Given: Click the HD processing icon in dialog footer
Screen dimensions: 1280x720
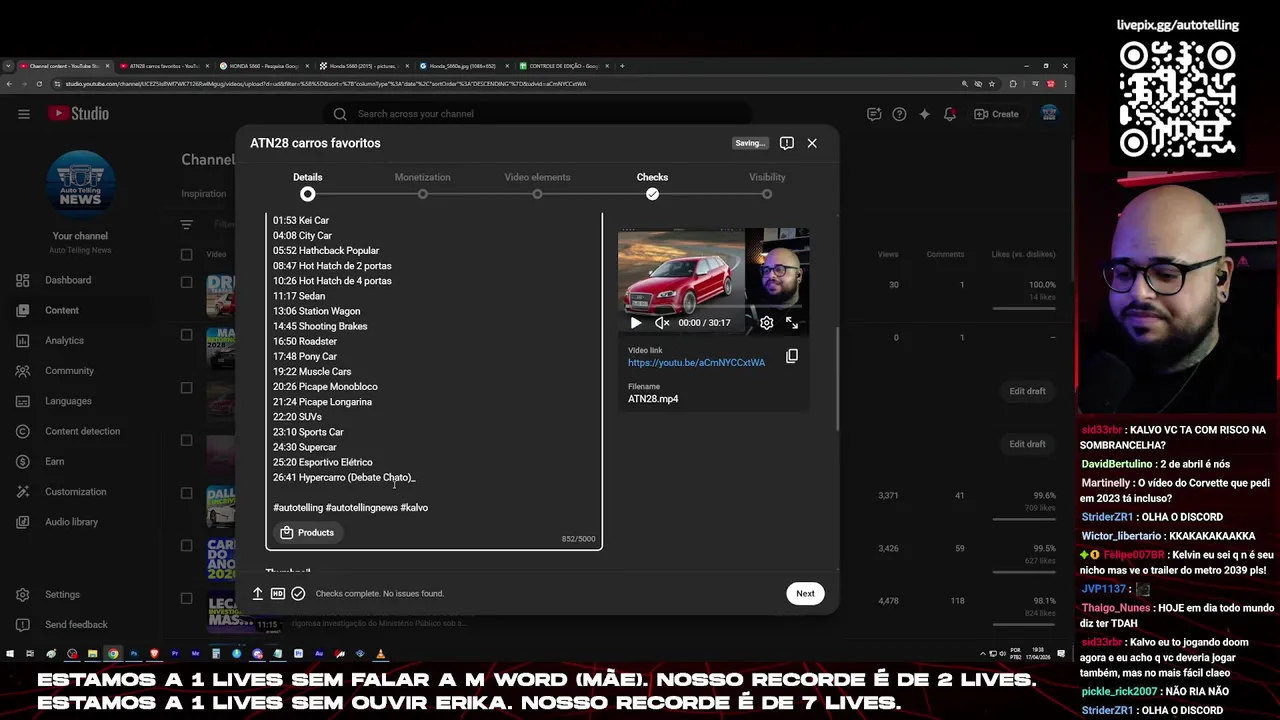Looking at the screenshot, I should point(278,594).
